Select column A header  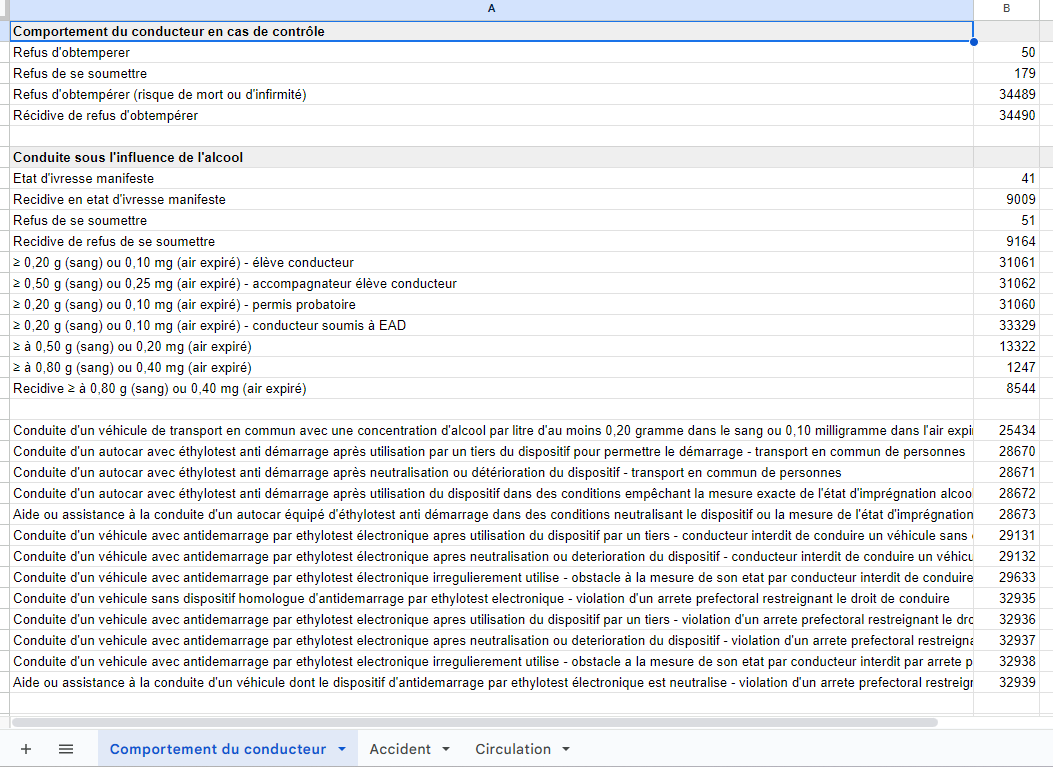tap(492, 9)
